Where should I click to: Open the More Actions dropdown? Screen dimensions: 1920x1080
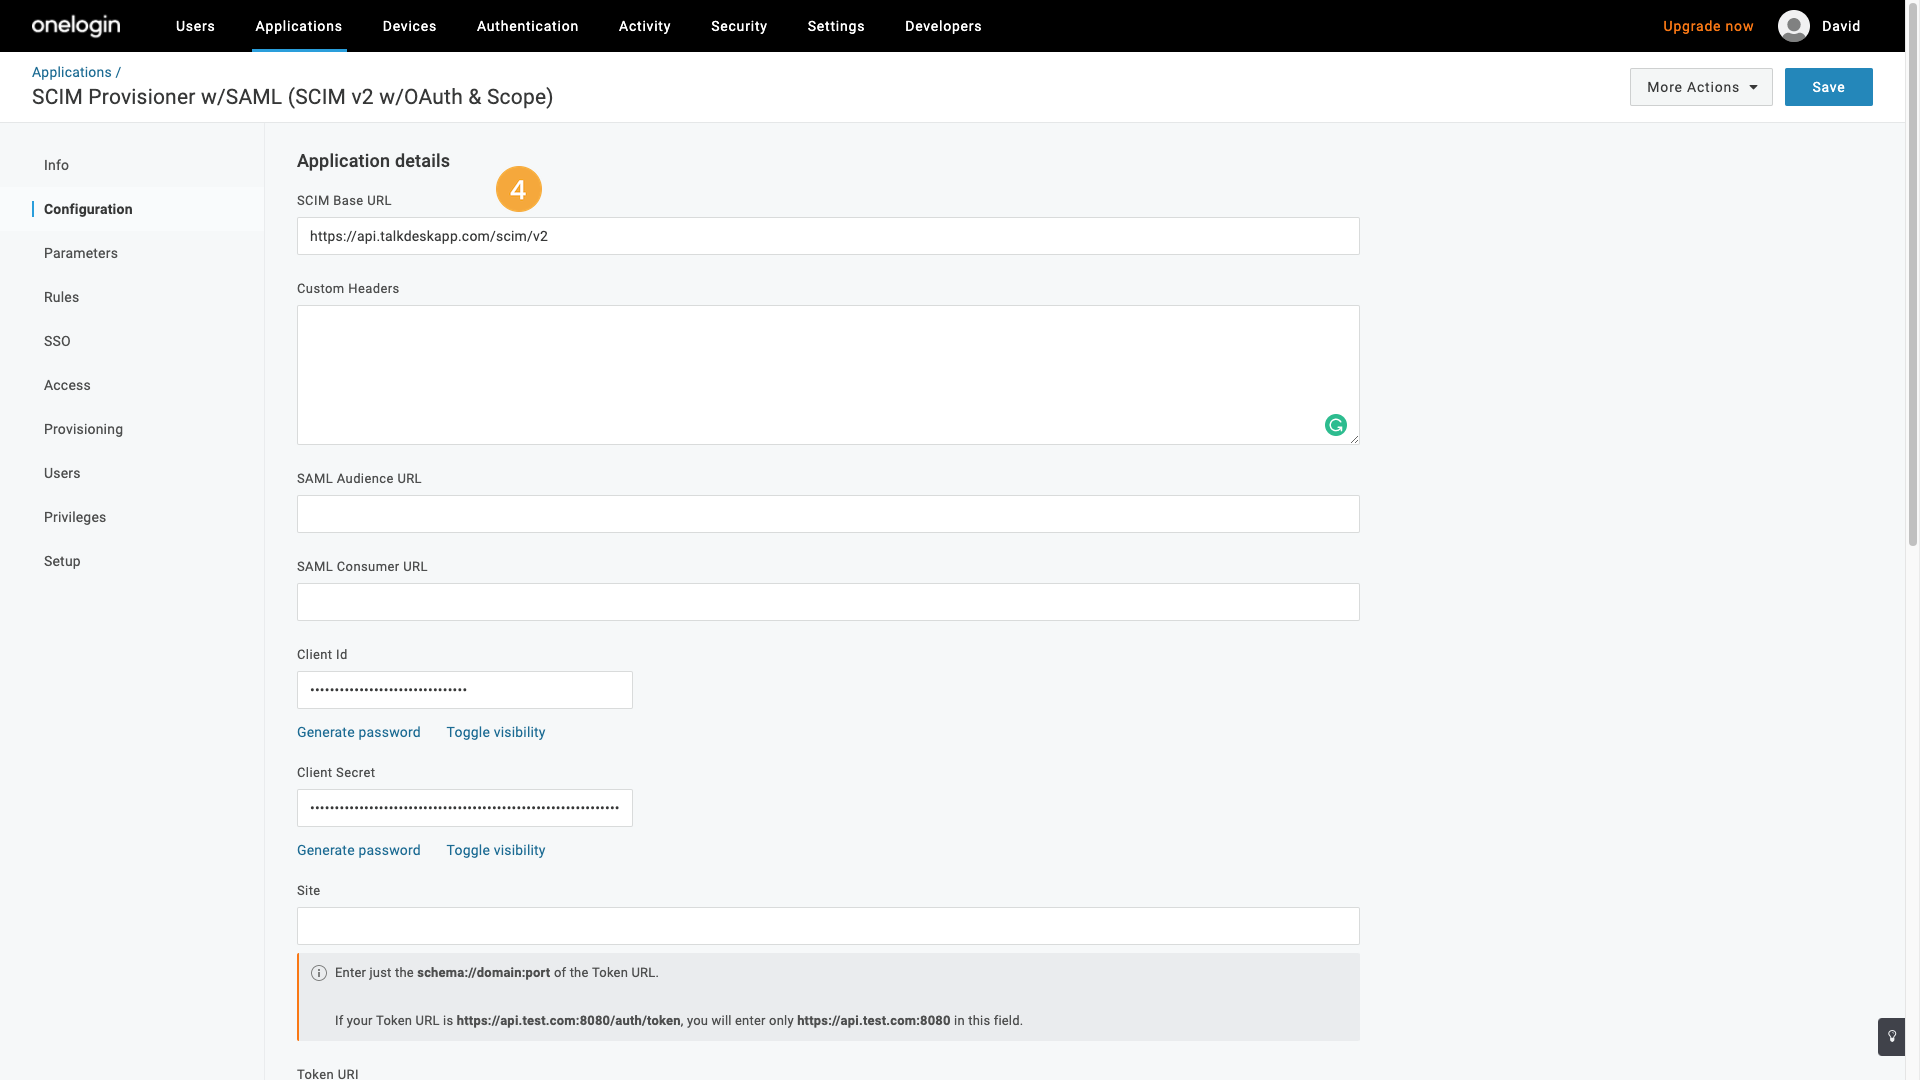(1700, 87)
